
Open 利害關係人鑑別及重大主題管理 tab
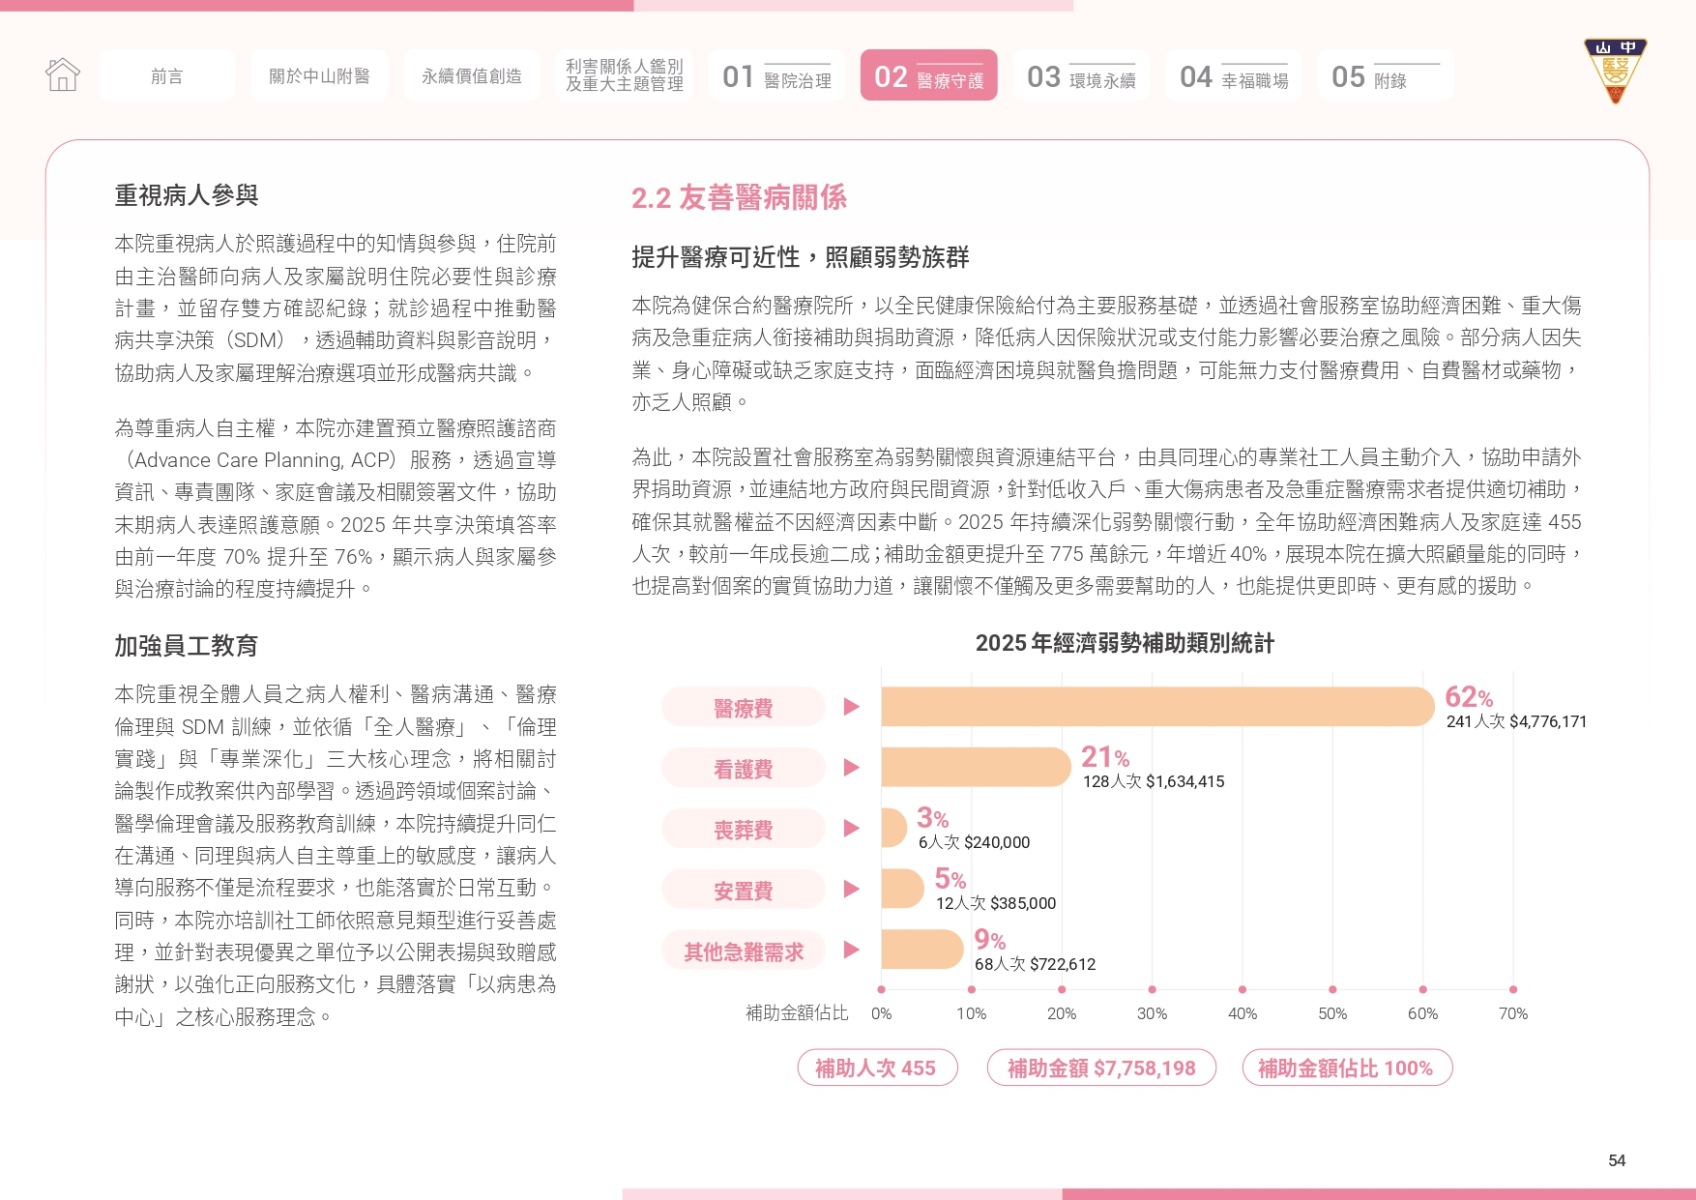click(624, 76)
